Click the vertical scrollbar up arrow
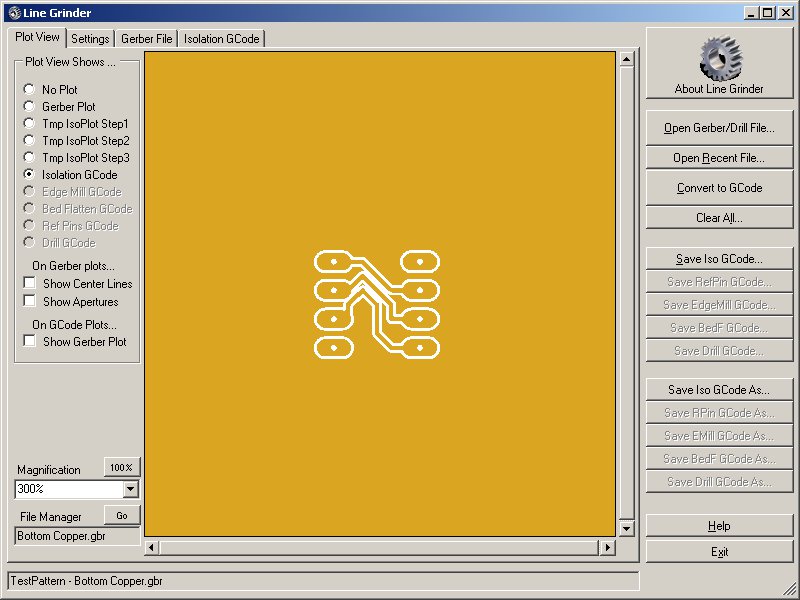The width and height of the screenshot is (800, 600). (x=627, y=59)
